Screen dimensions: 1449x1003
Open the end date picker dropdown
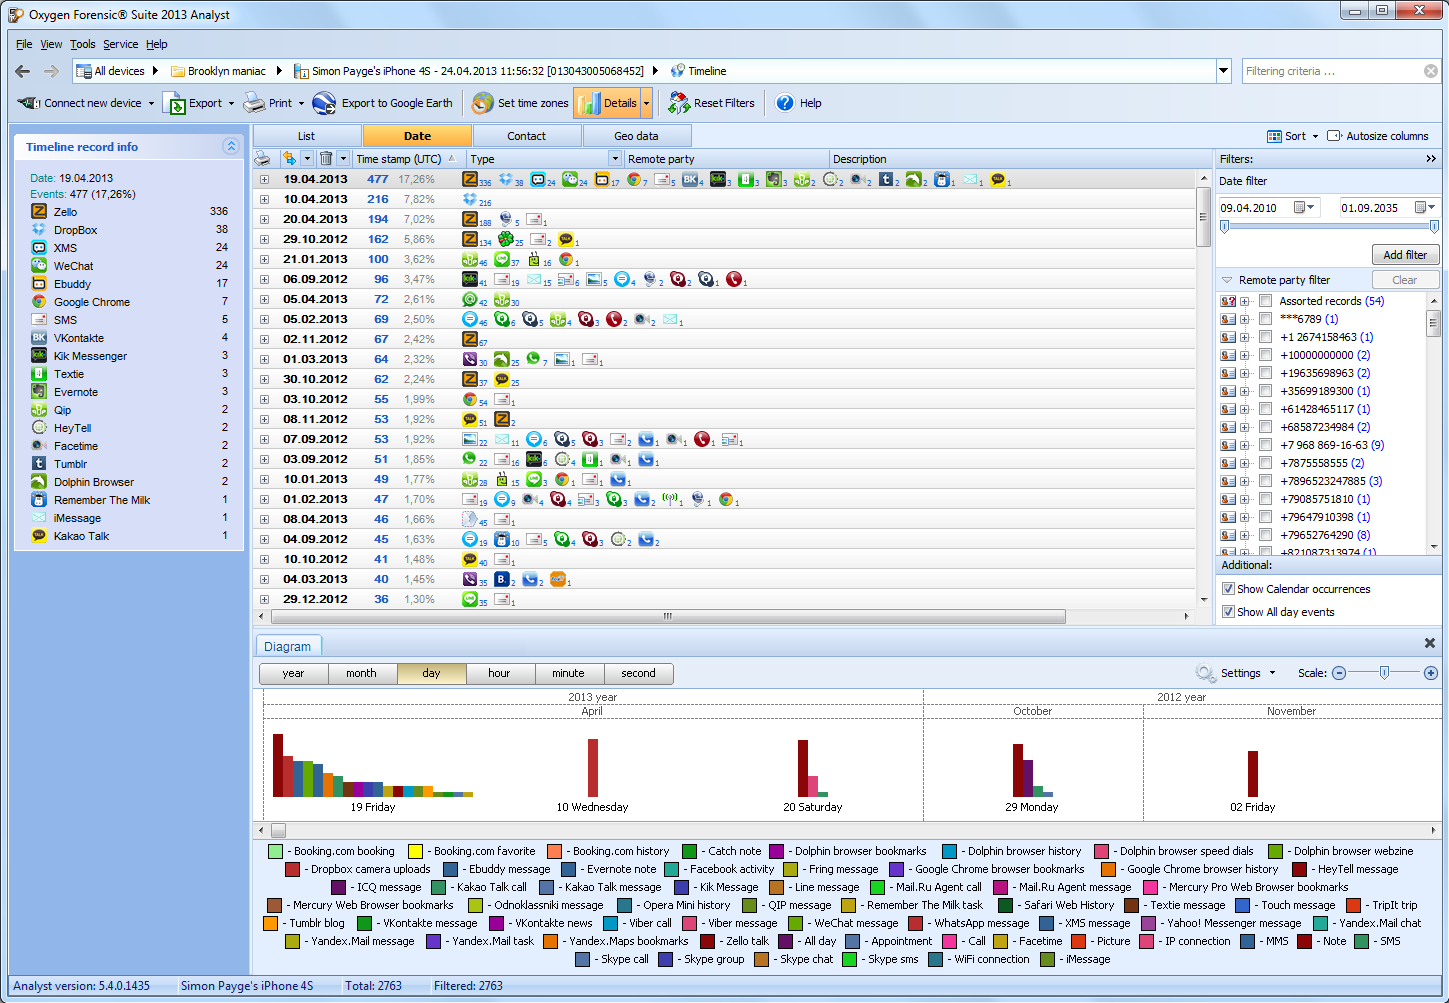1425,207
